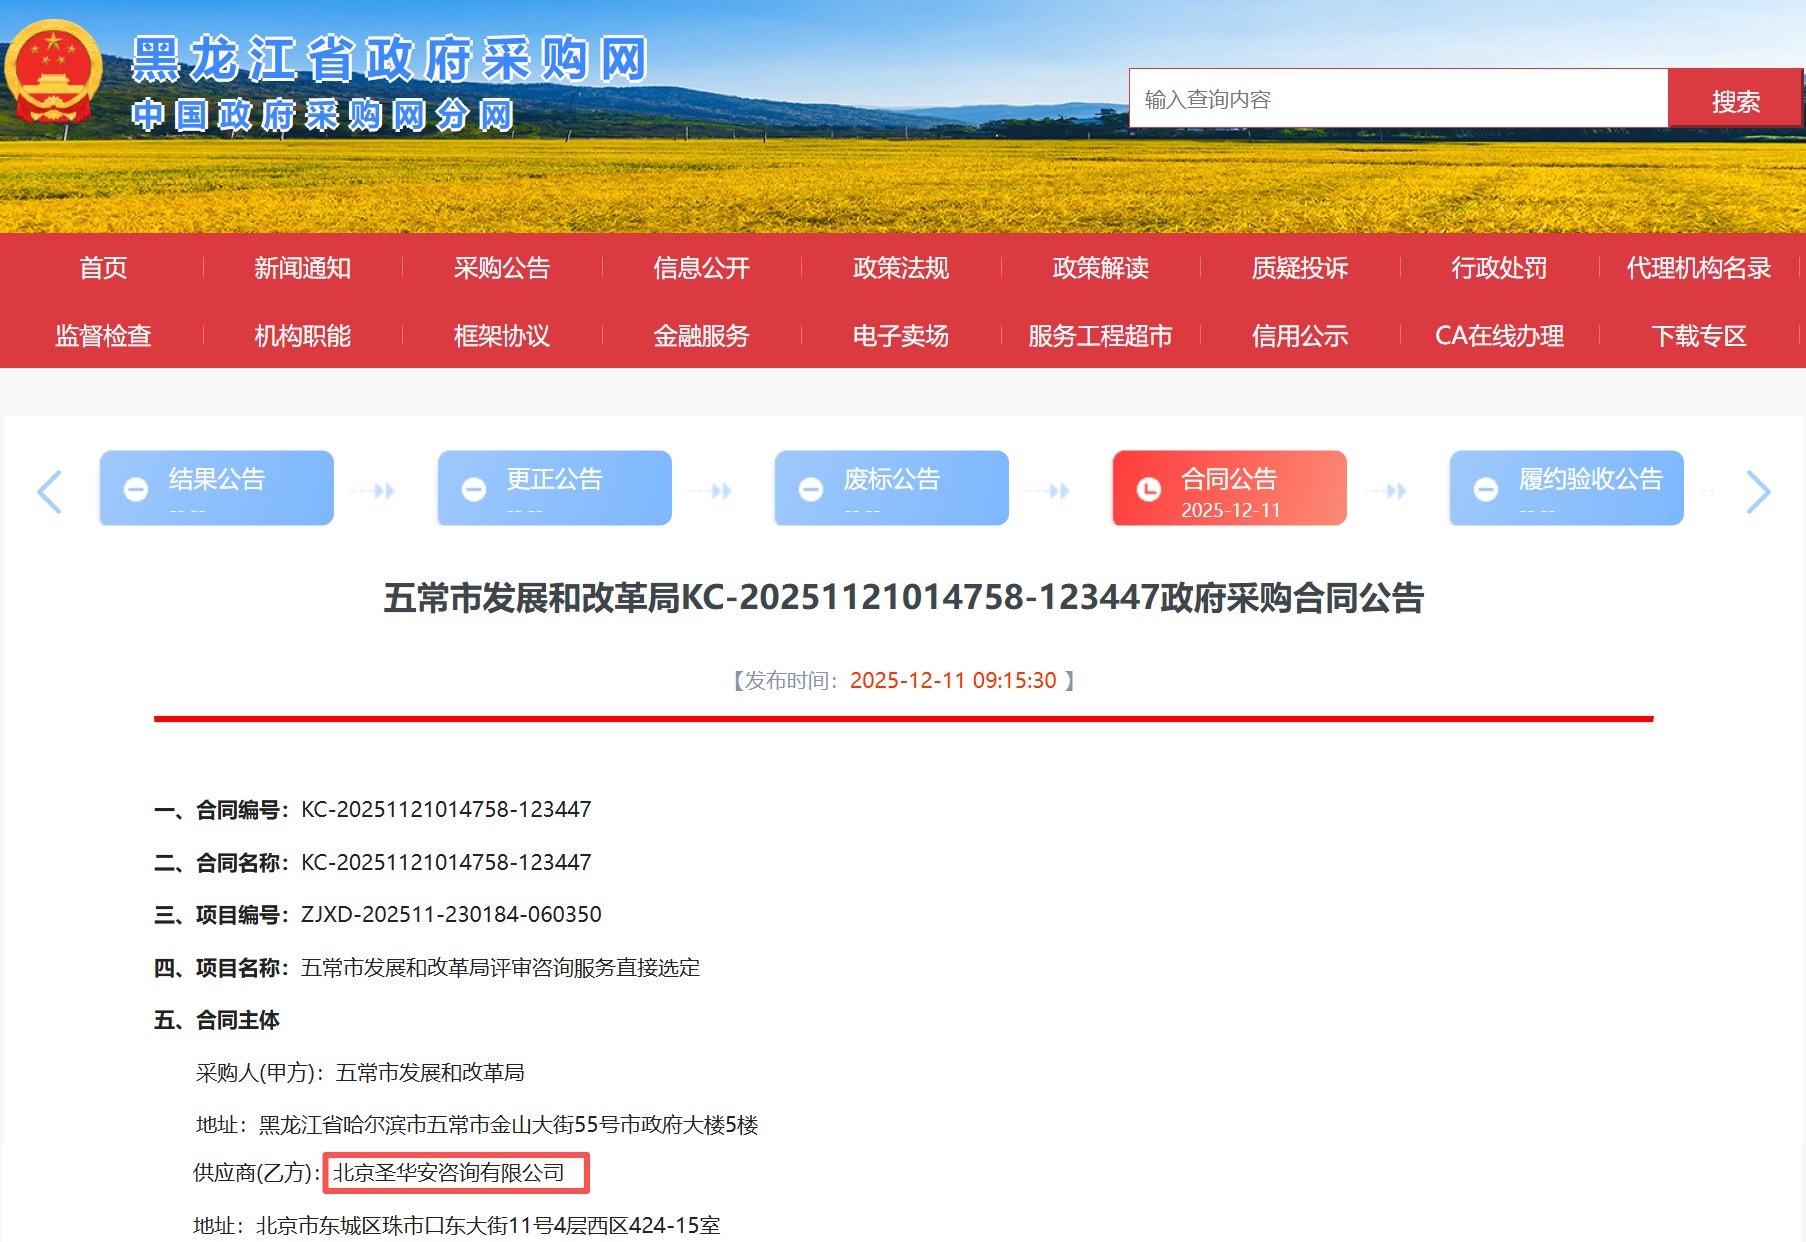Click the minus icon on 履约验收公告
This screenshot has height=1242, width=1806.
pyautogui.click(x=1486, y=489)
